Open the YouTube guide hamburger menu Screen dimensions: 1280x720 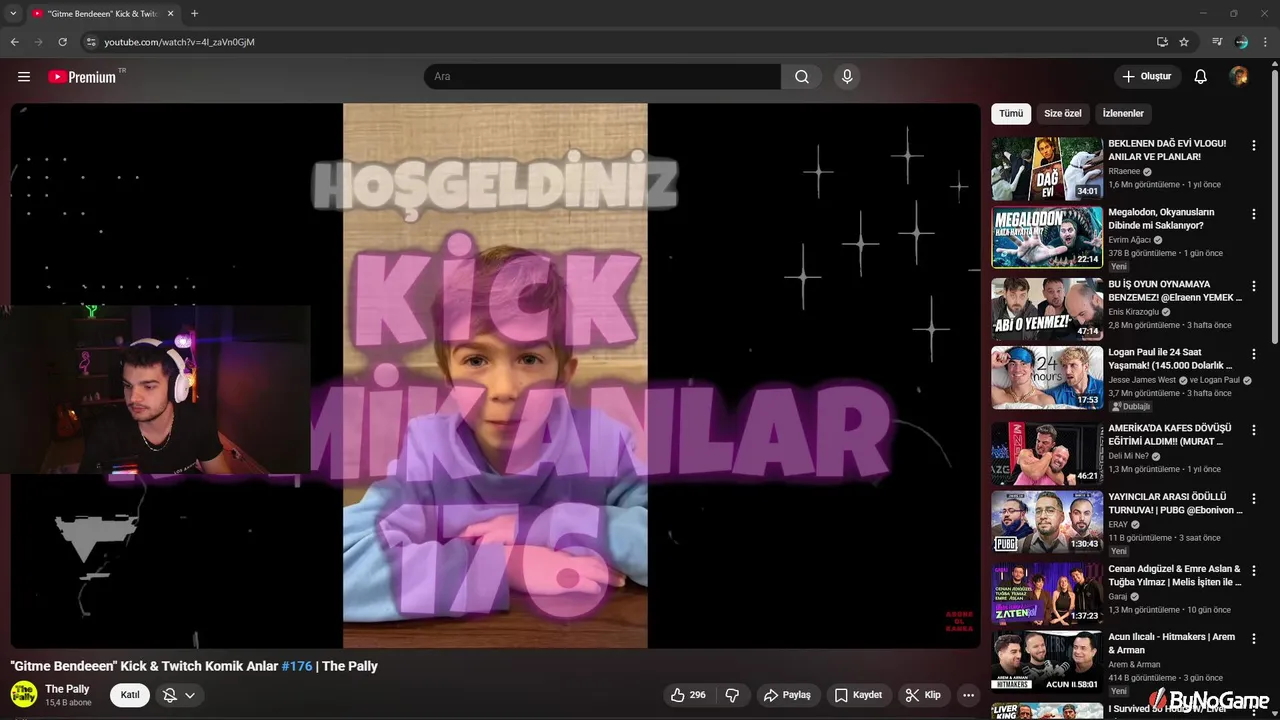tap(24, 77)
